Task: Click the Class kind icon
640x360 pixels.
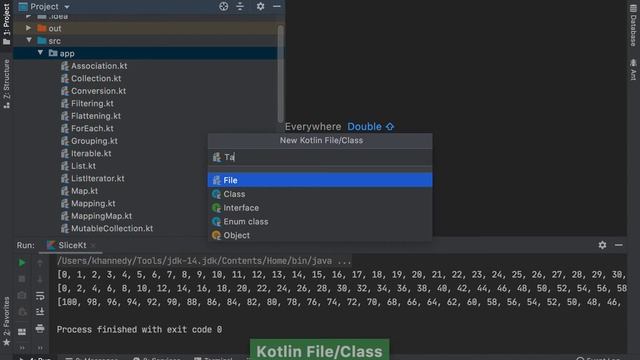Action: [x=216, y=194]
